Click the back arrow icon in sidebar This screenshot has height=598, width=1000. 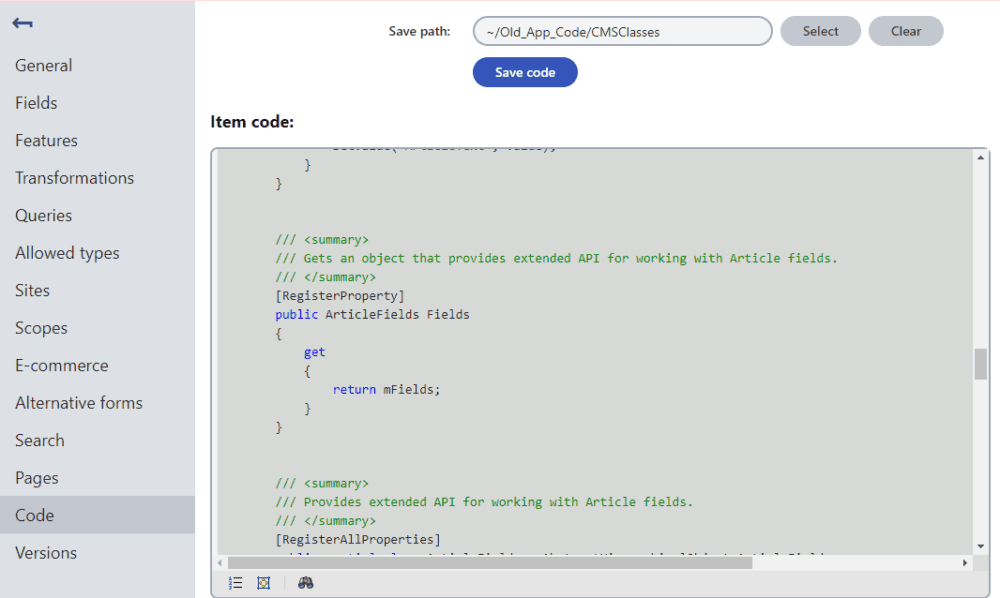22,23
